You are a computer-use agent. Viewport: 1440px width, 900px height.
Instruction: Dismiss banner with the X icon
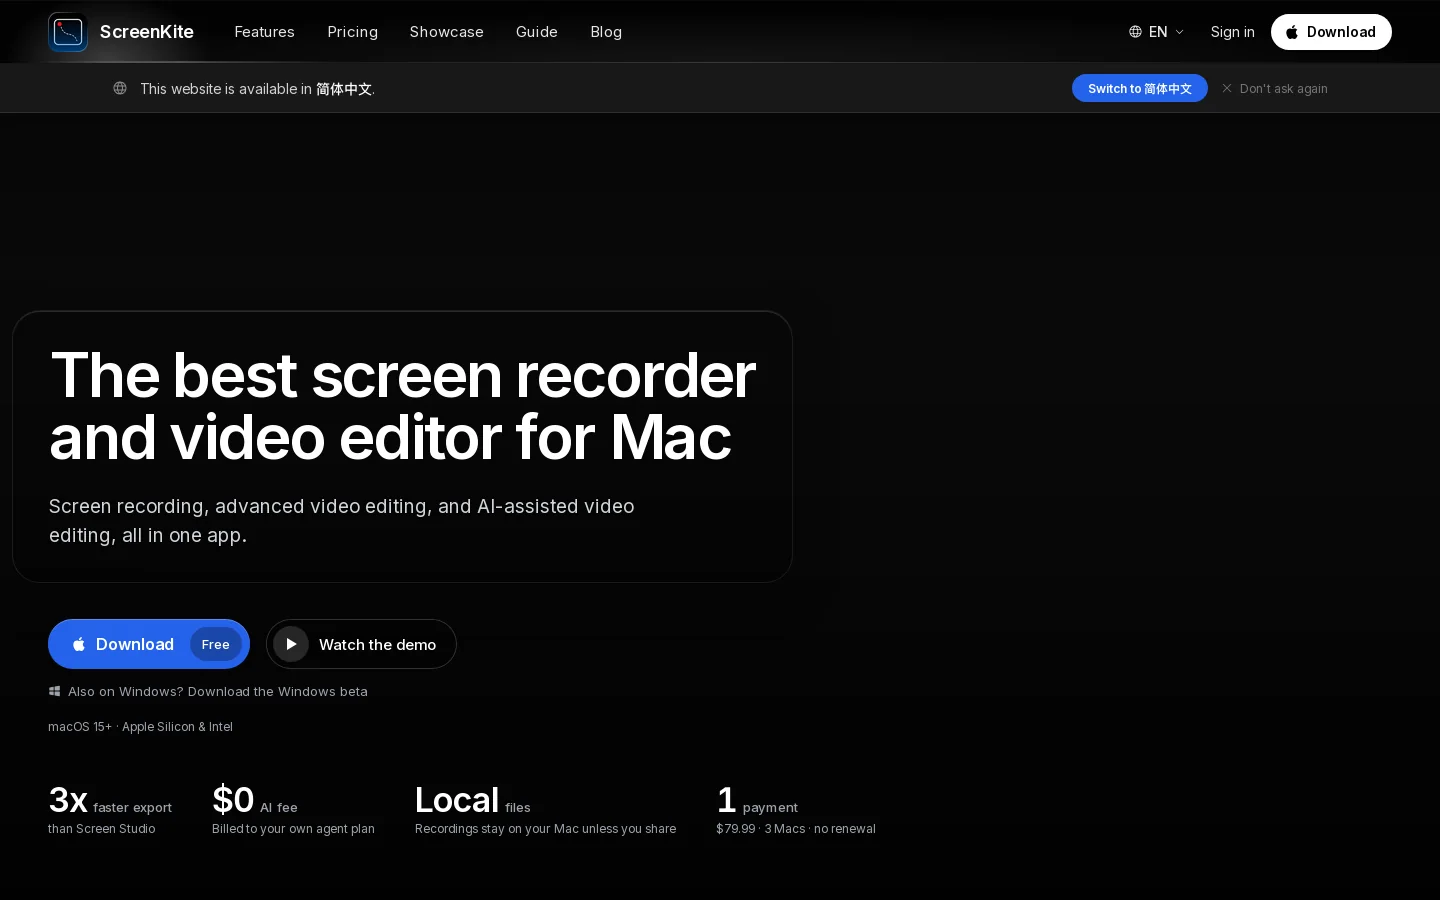click(x=1227, y=88)
